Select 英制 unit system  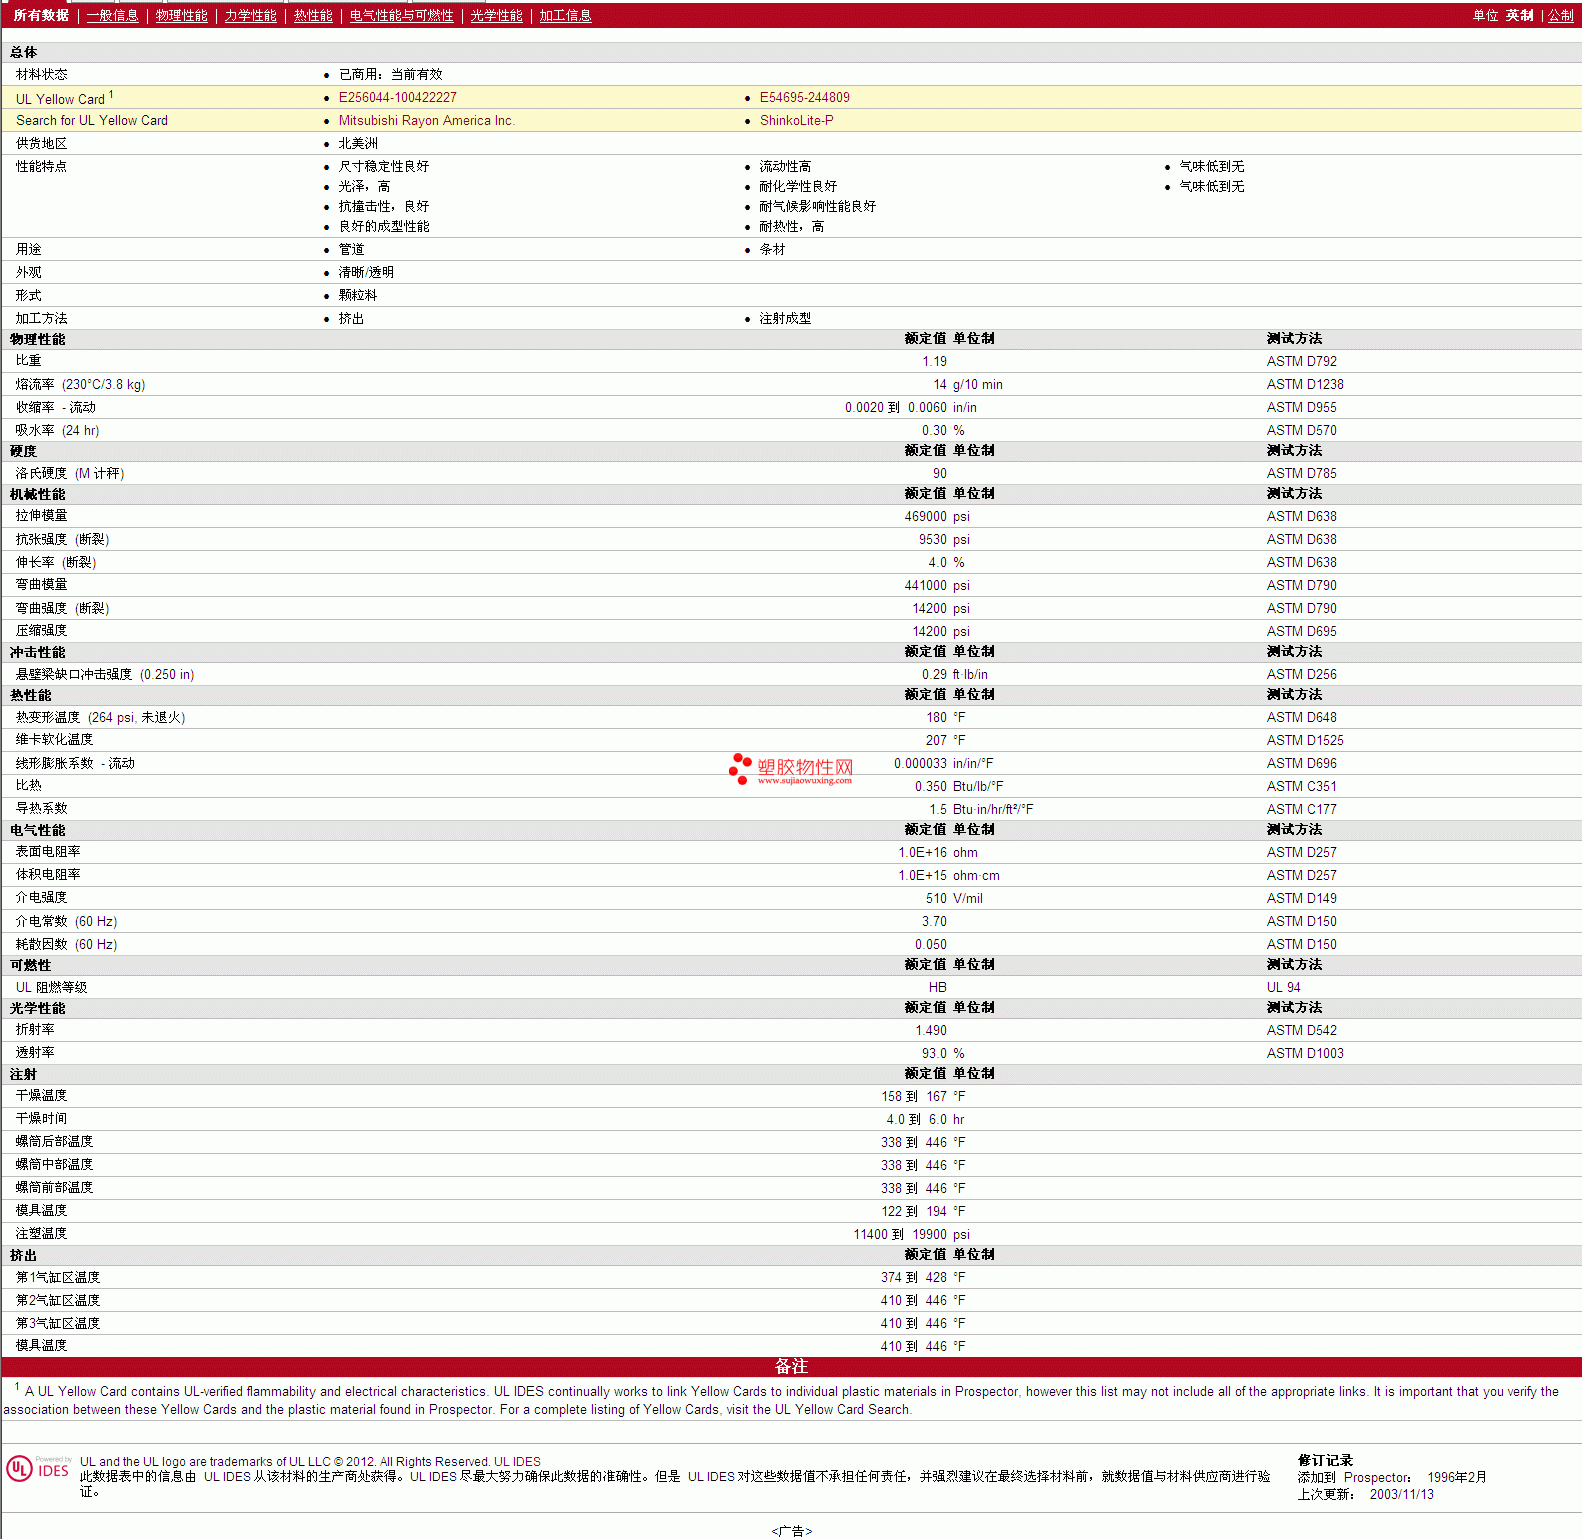1519,16
